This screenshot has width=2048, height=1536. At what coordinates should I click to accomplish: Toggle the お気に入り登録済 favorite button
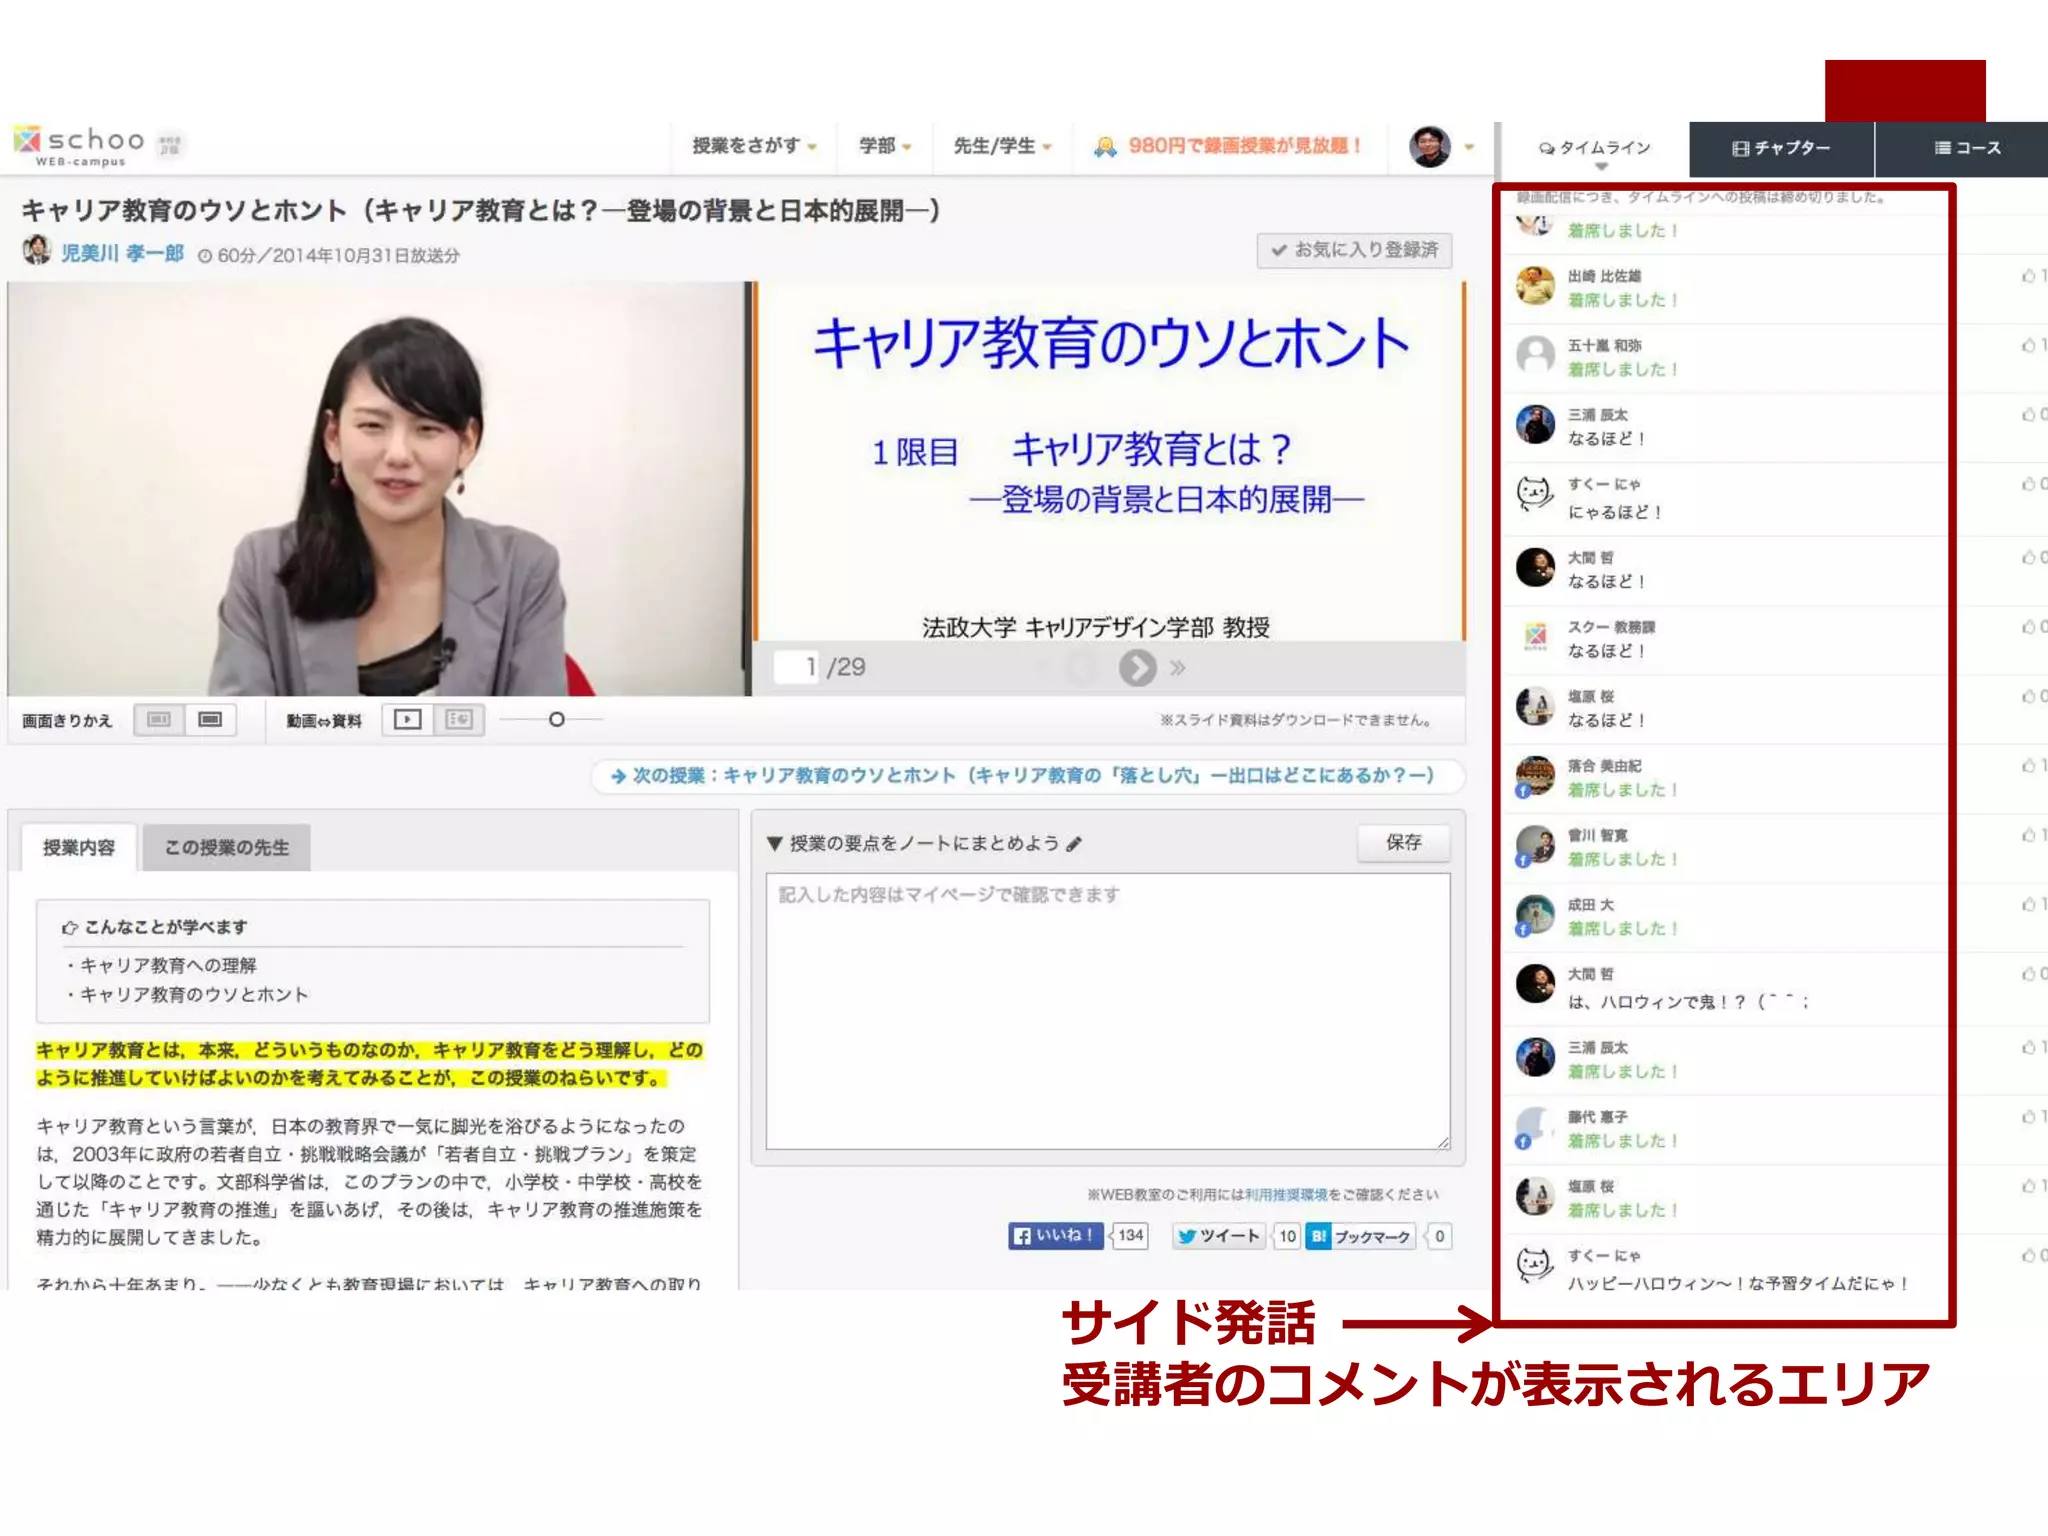(1354, 250)
